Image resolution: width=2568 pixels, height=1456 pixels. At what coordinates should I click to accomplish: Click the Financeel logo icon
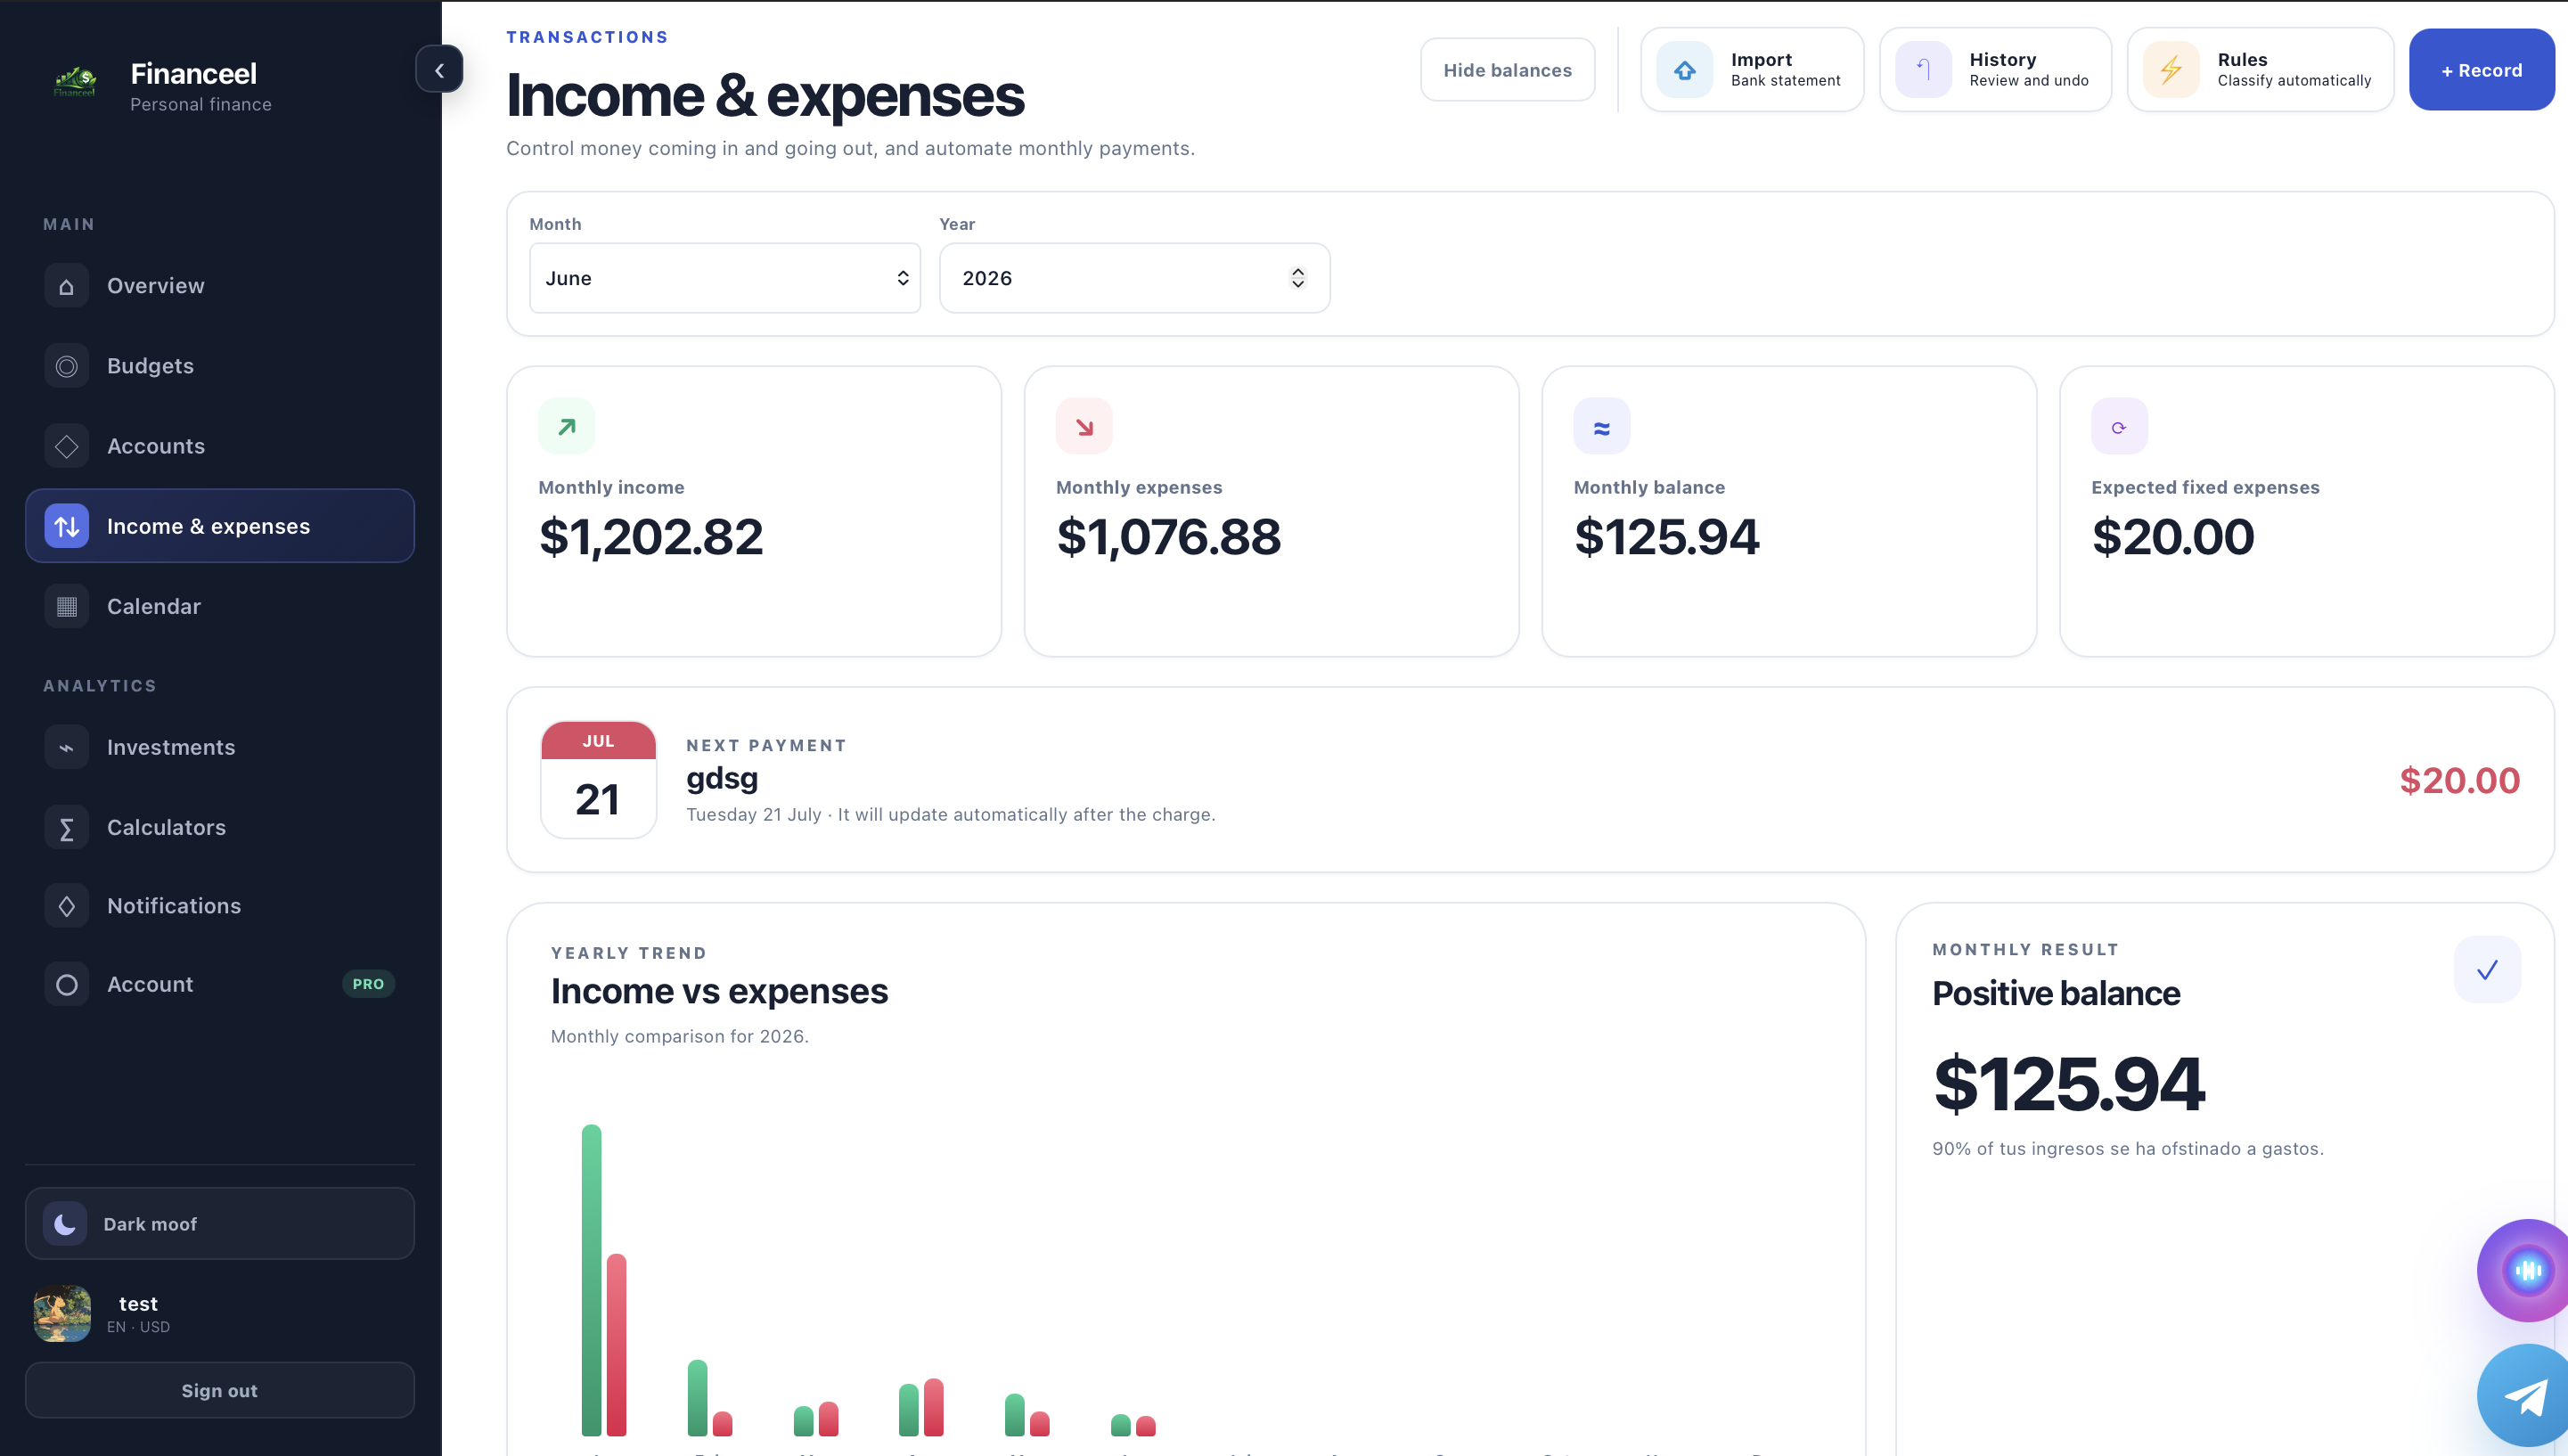pyautogui.click(x=75, y=83)
